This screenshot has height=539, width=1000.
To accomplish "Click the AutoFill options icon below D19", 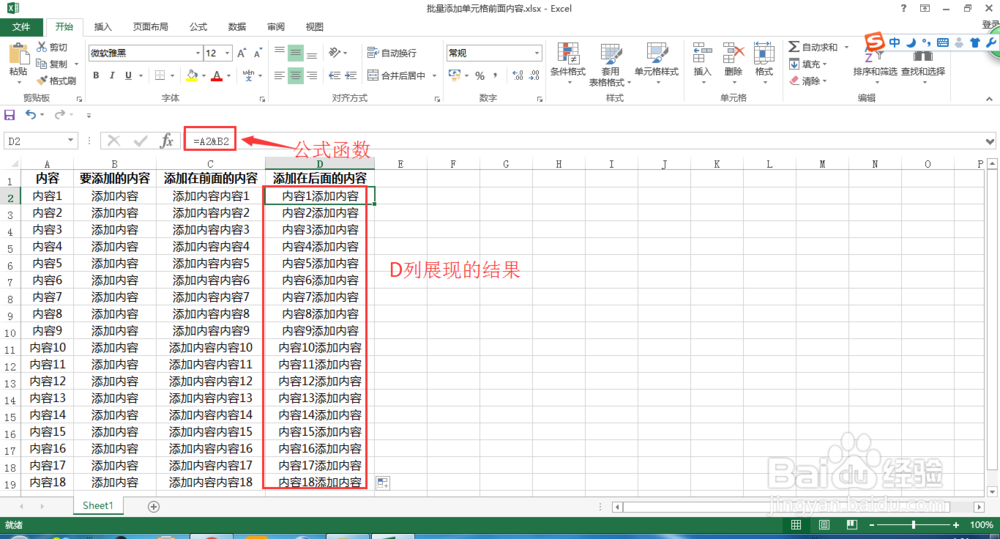I will (383, 483).
